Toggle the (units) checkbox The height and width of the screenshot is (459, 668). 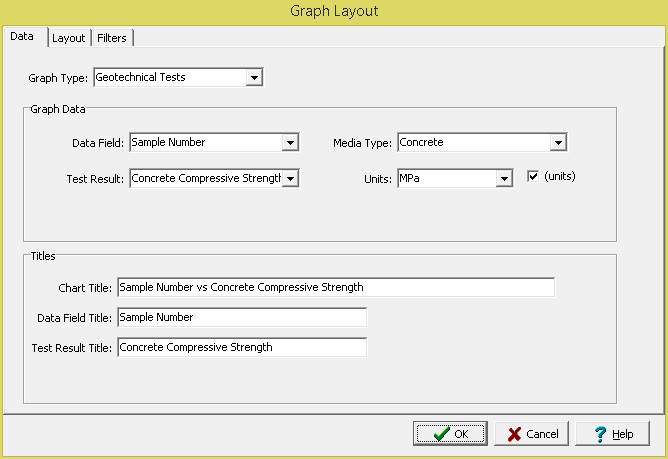tap(533, 177)
